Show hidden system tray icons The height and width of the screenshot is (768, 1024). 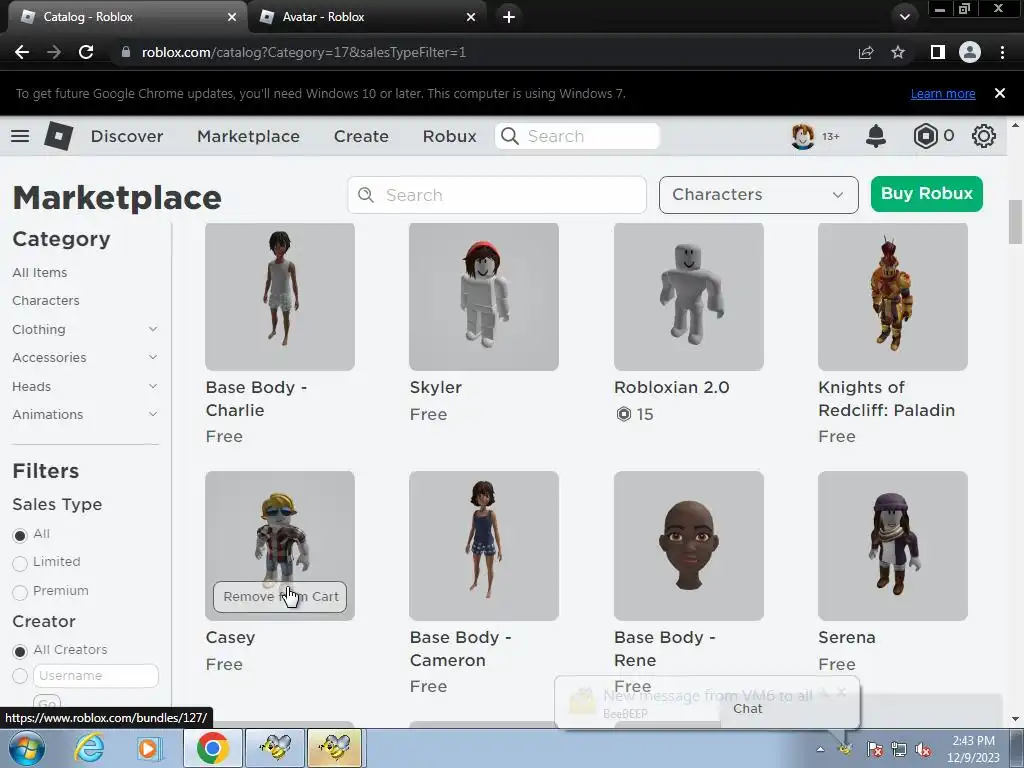pos(820,749)
